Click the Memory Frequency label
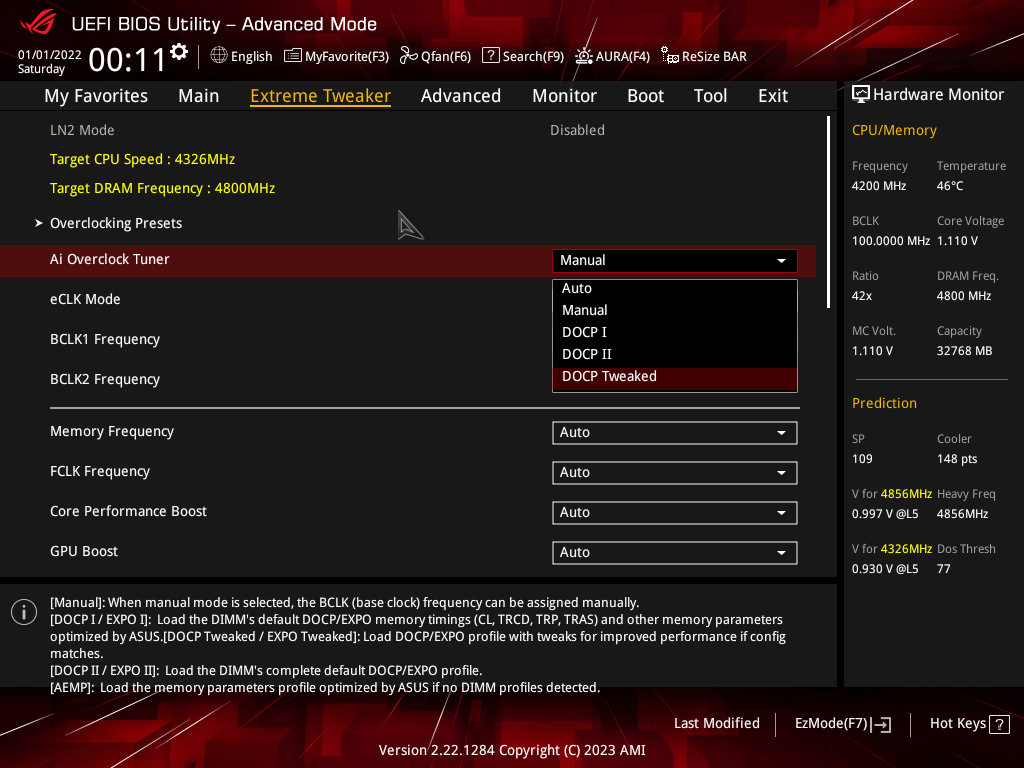This screenshot has width=1024, height=768. [x=112, y=432]
